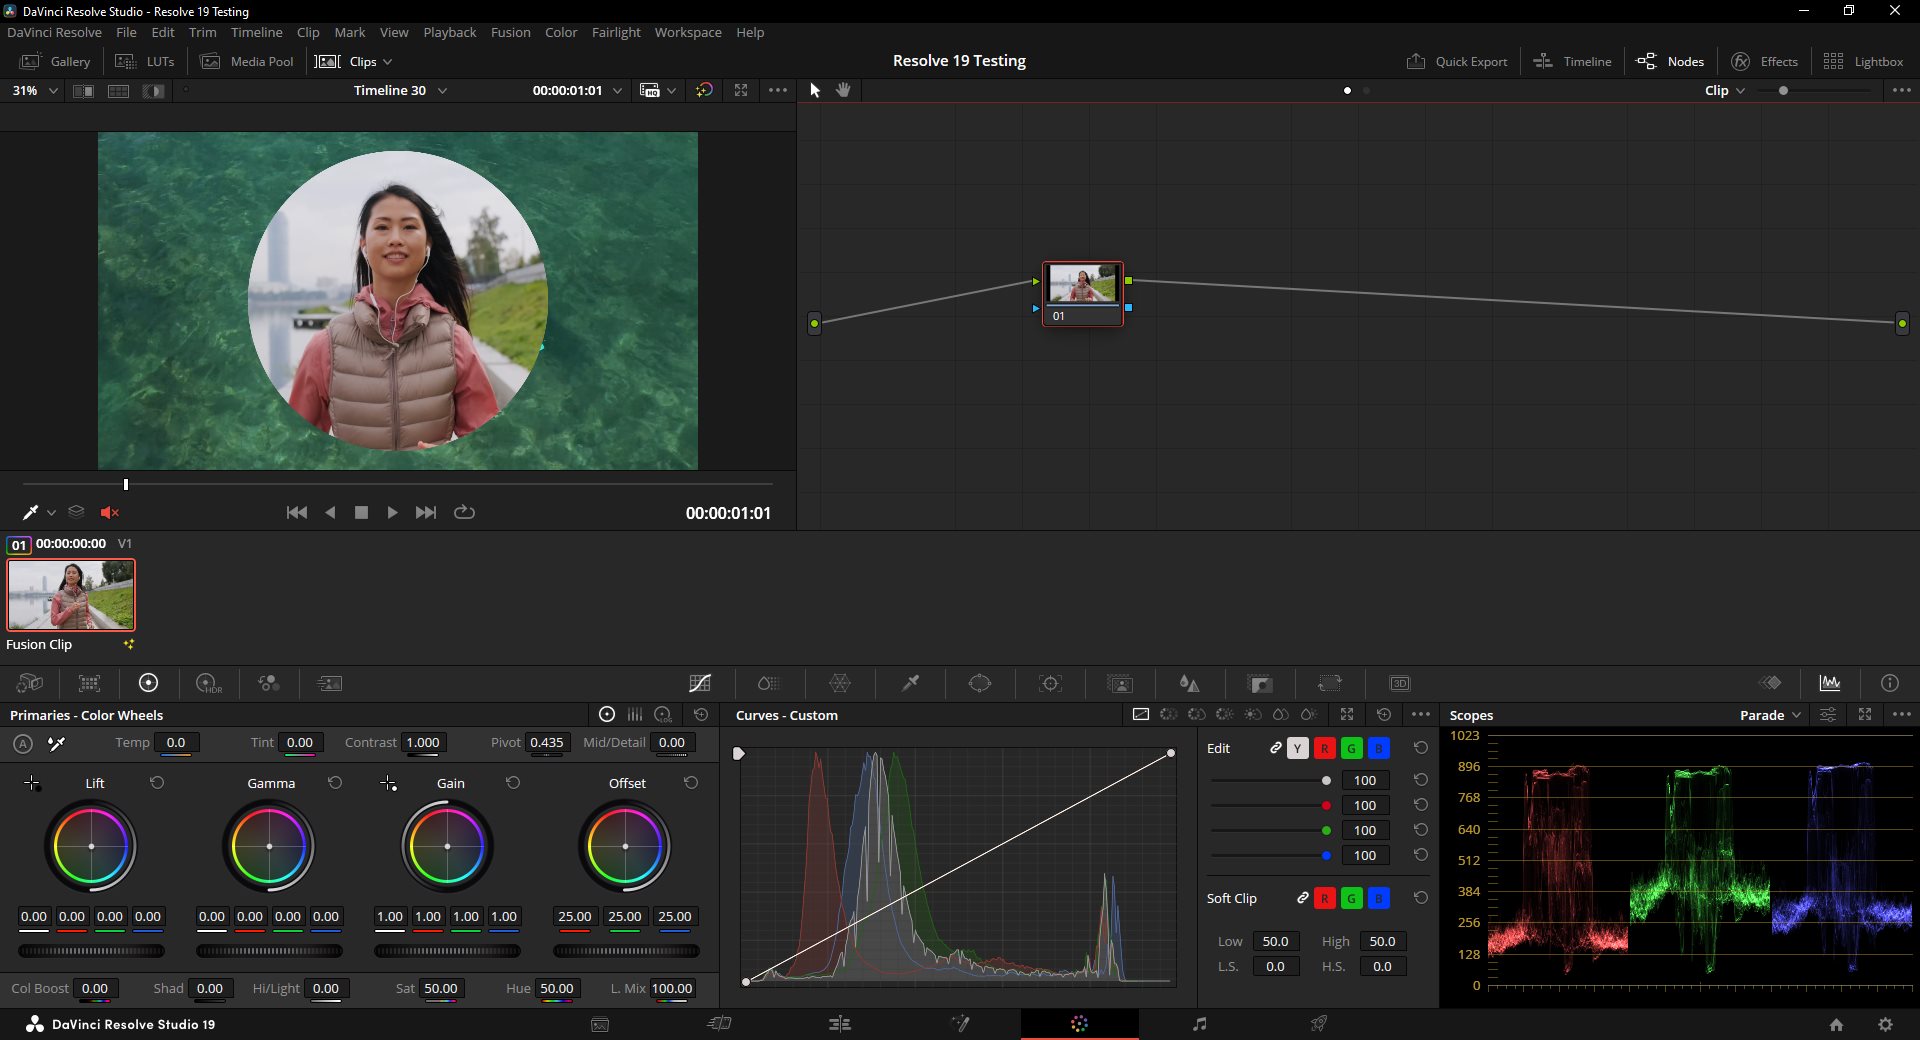Viewport: 1920px width, 1040px height.
Task: Open the Tracker palette
Action: click(x=1050, y=683)
